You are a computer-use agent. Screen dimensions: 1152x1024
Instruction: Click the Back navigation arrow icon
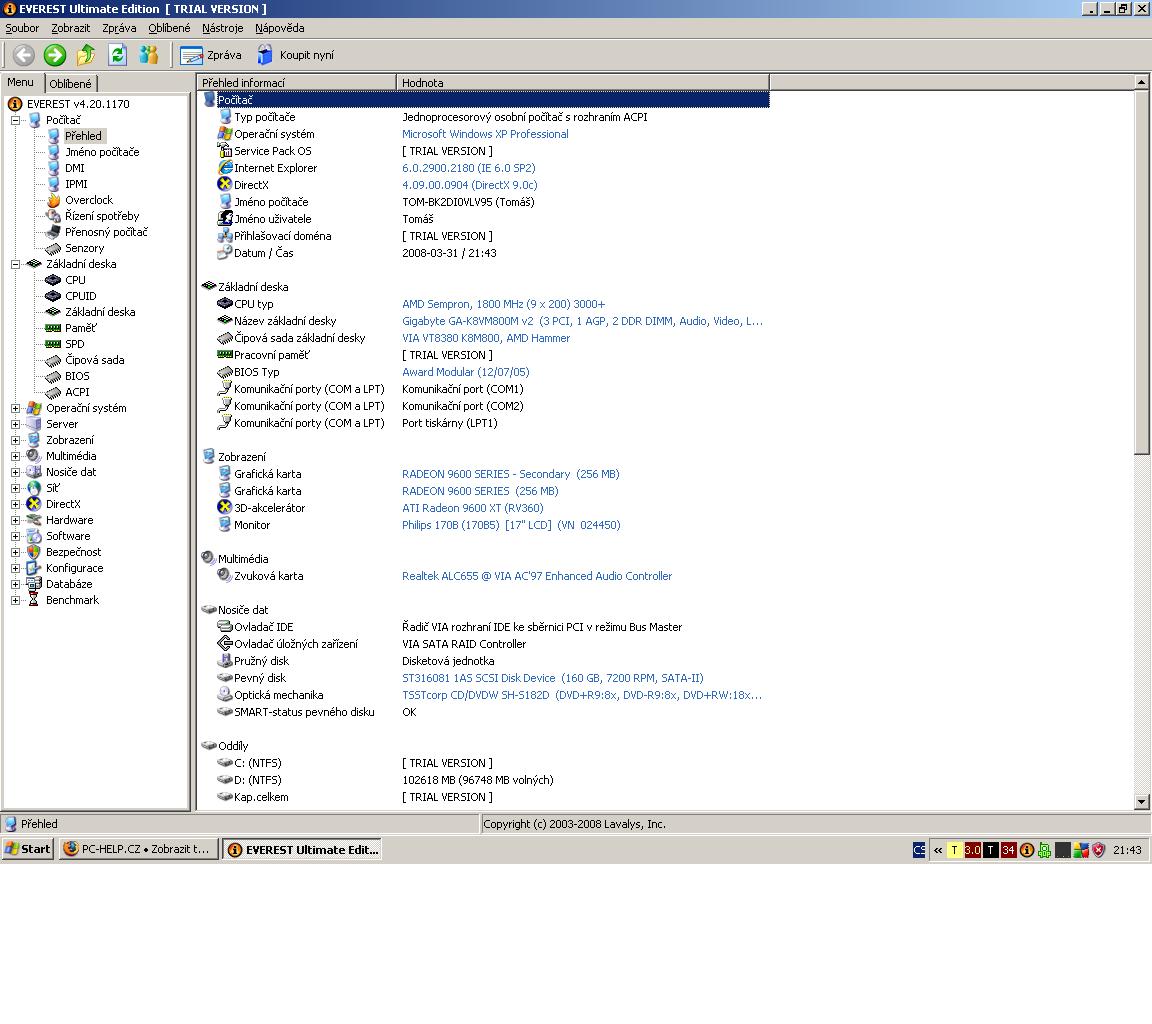click(24, 55)
